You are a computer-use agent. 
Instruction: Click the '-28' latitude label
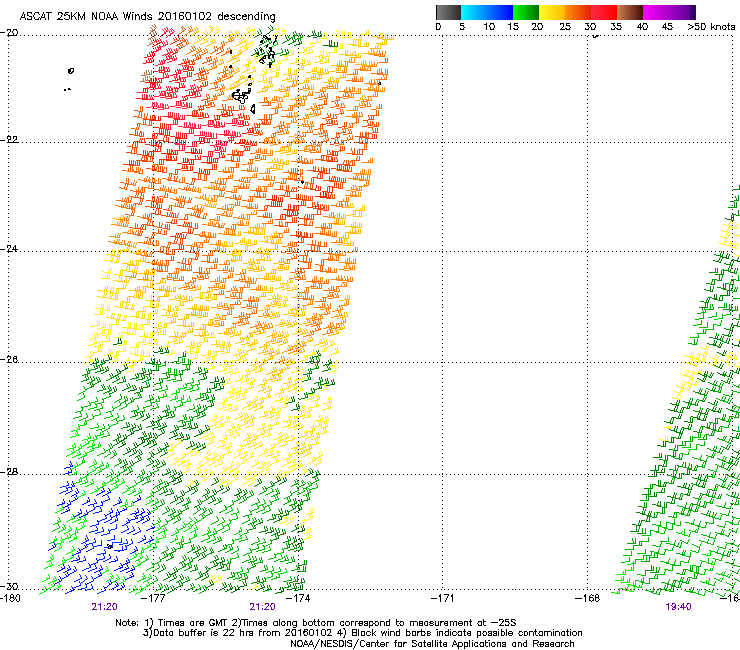pos(9,472)
